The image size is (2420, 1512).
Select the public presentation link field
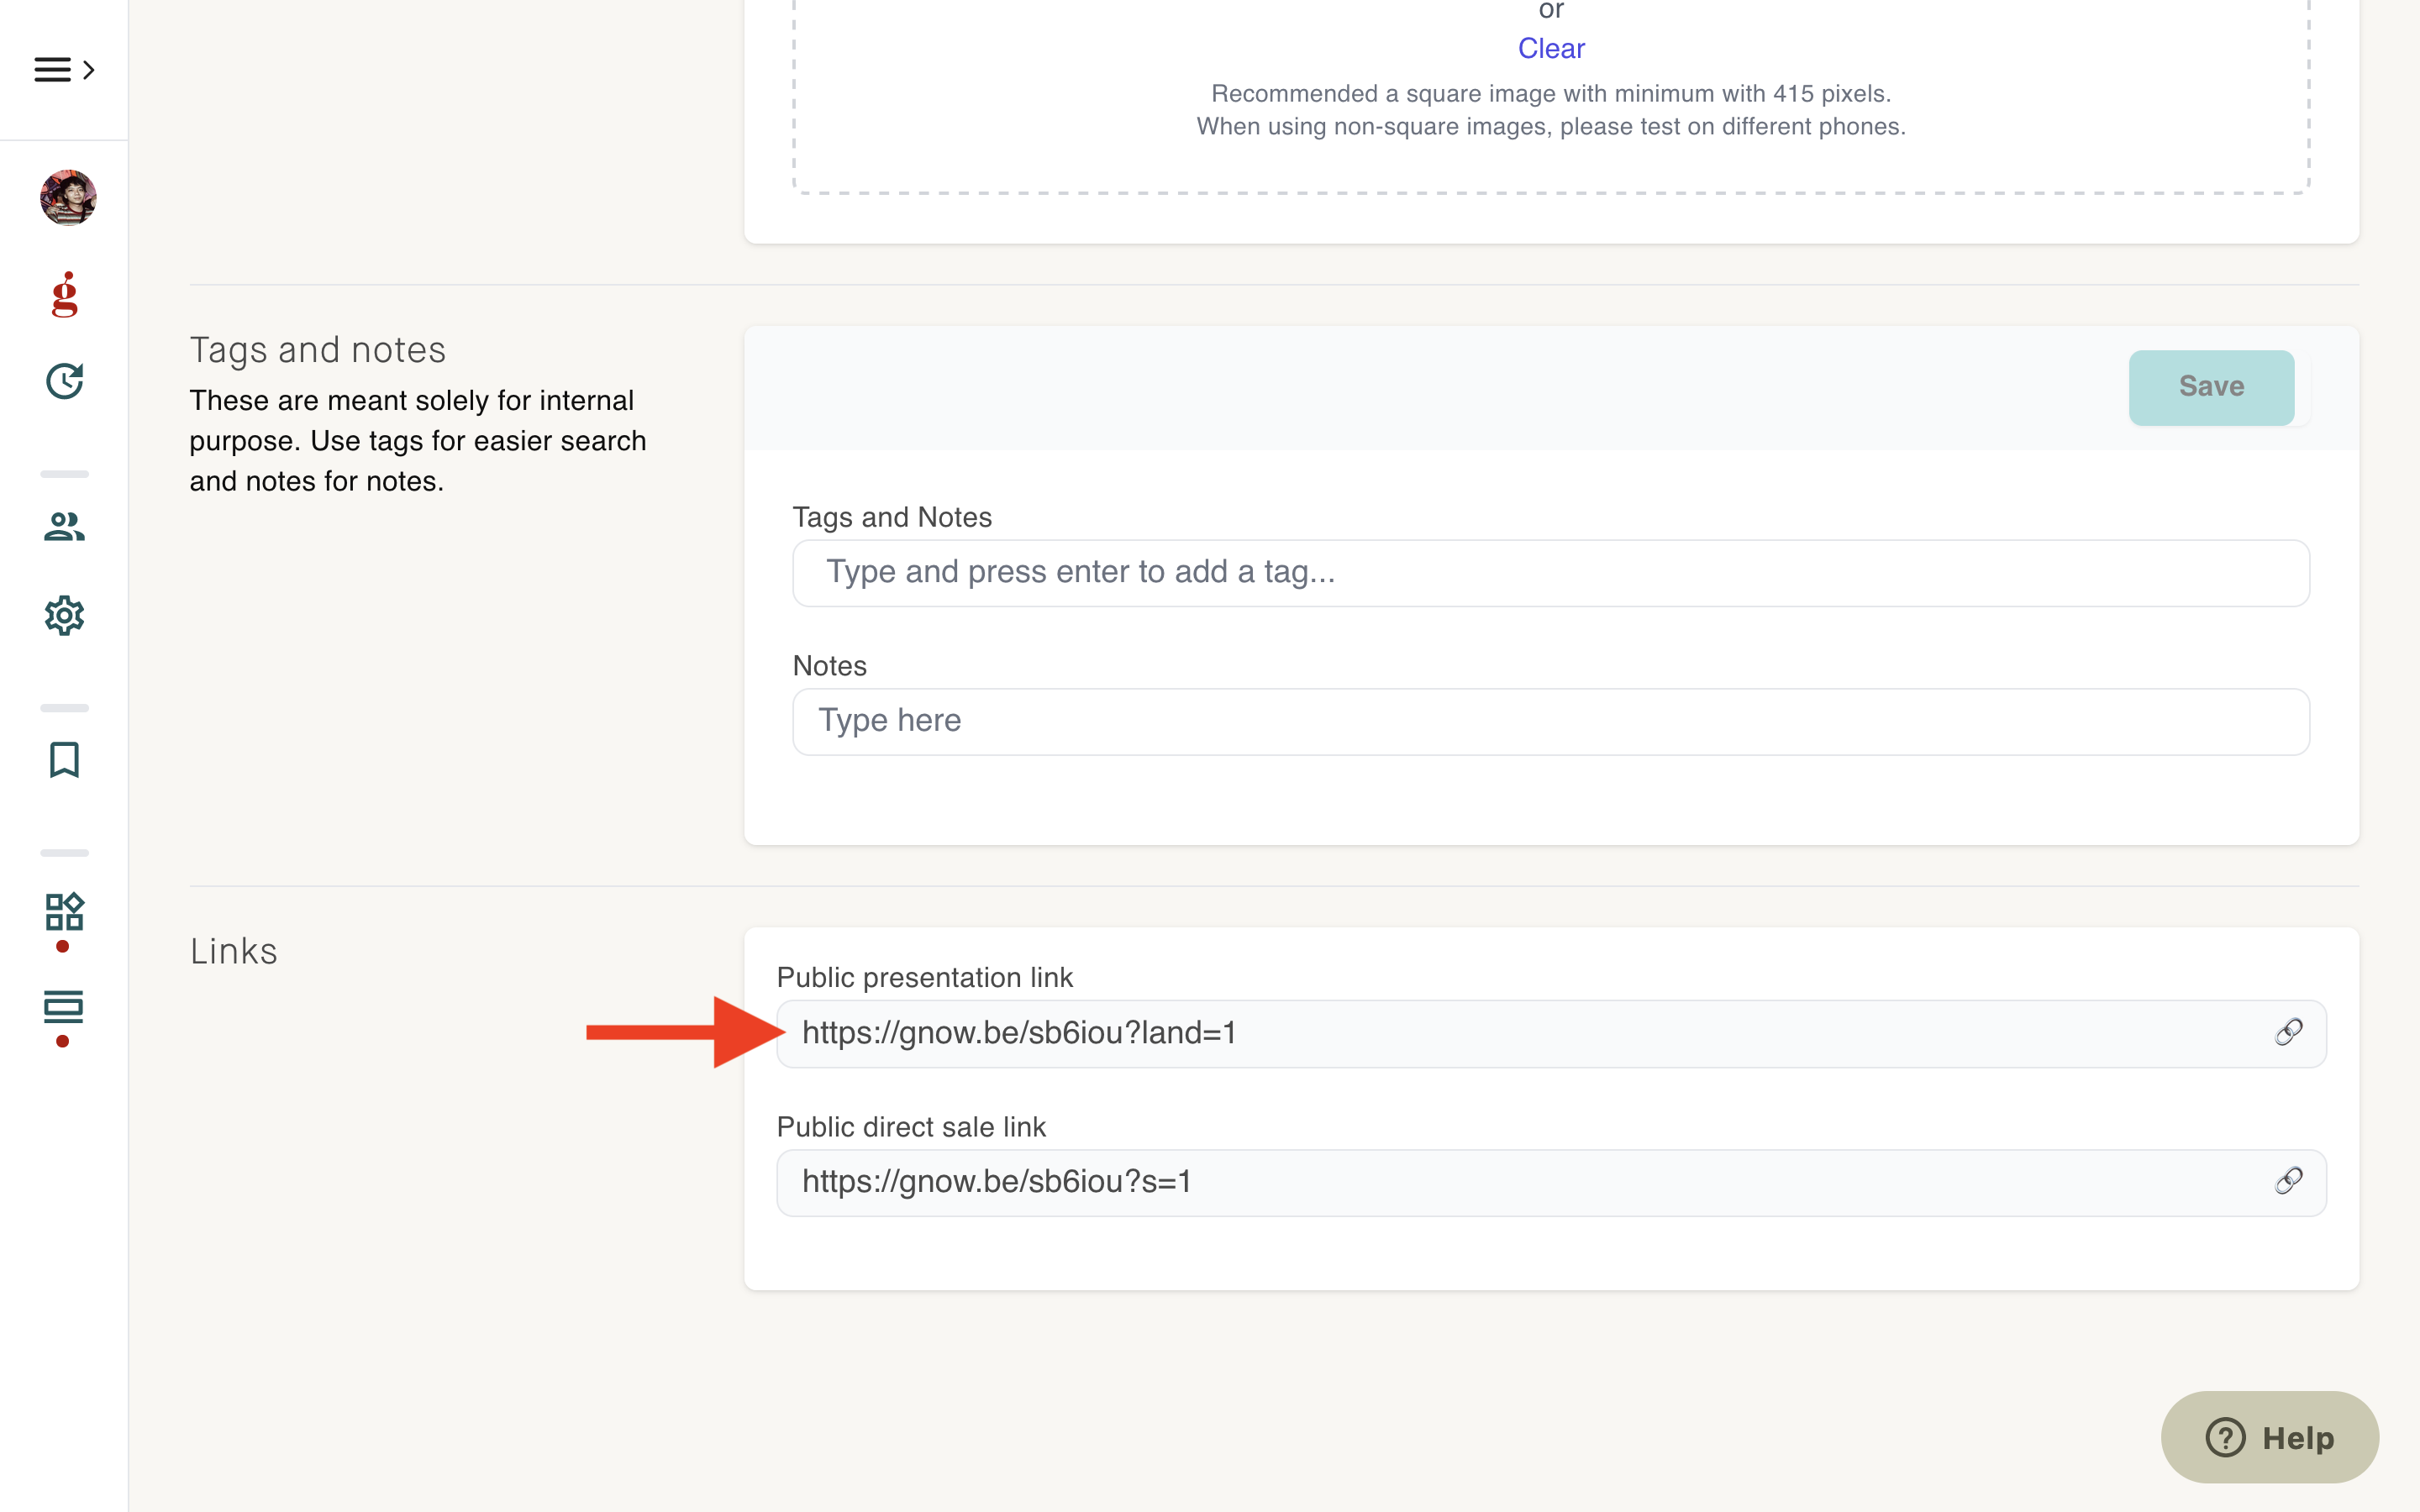tap(1551, 1033)
